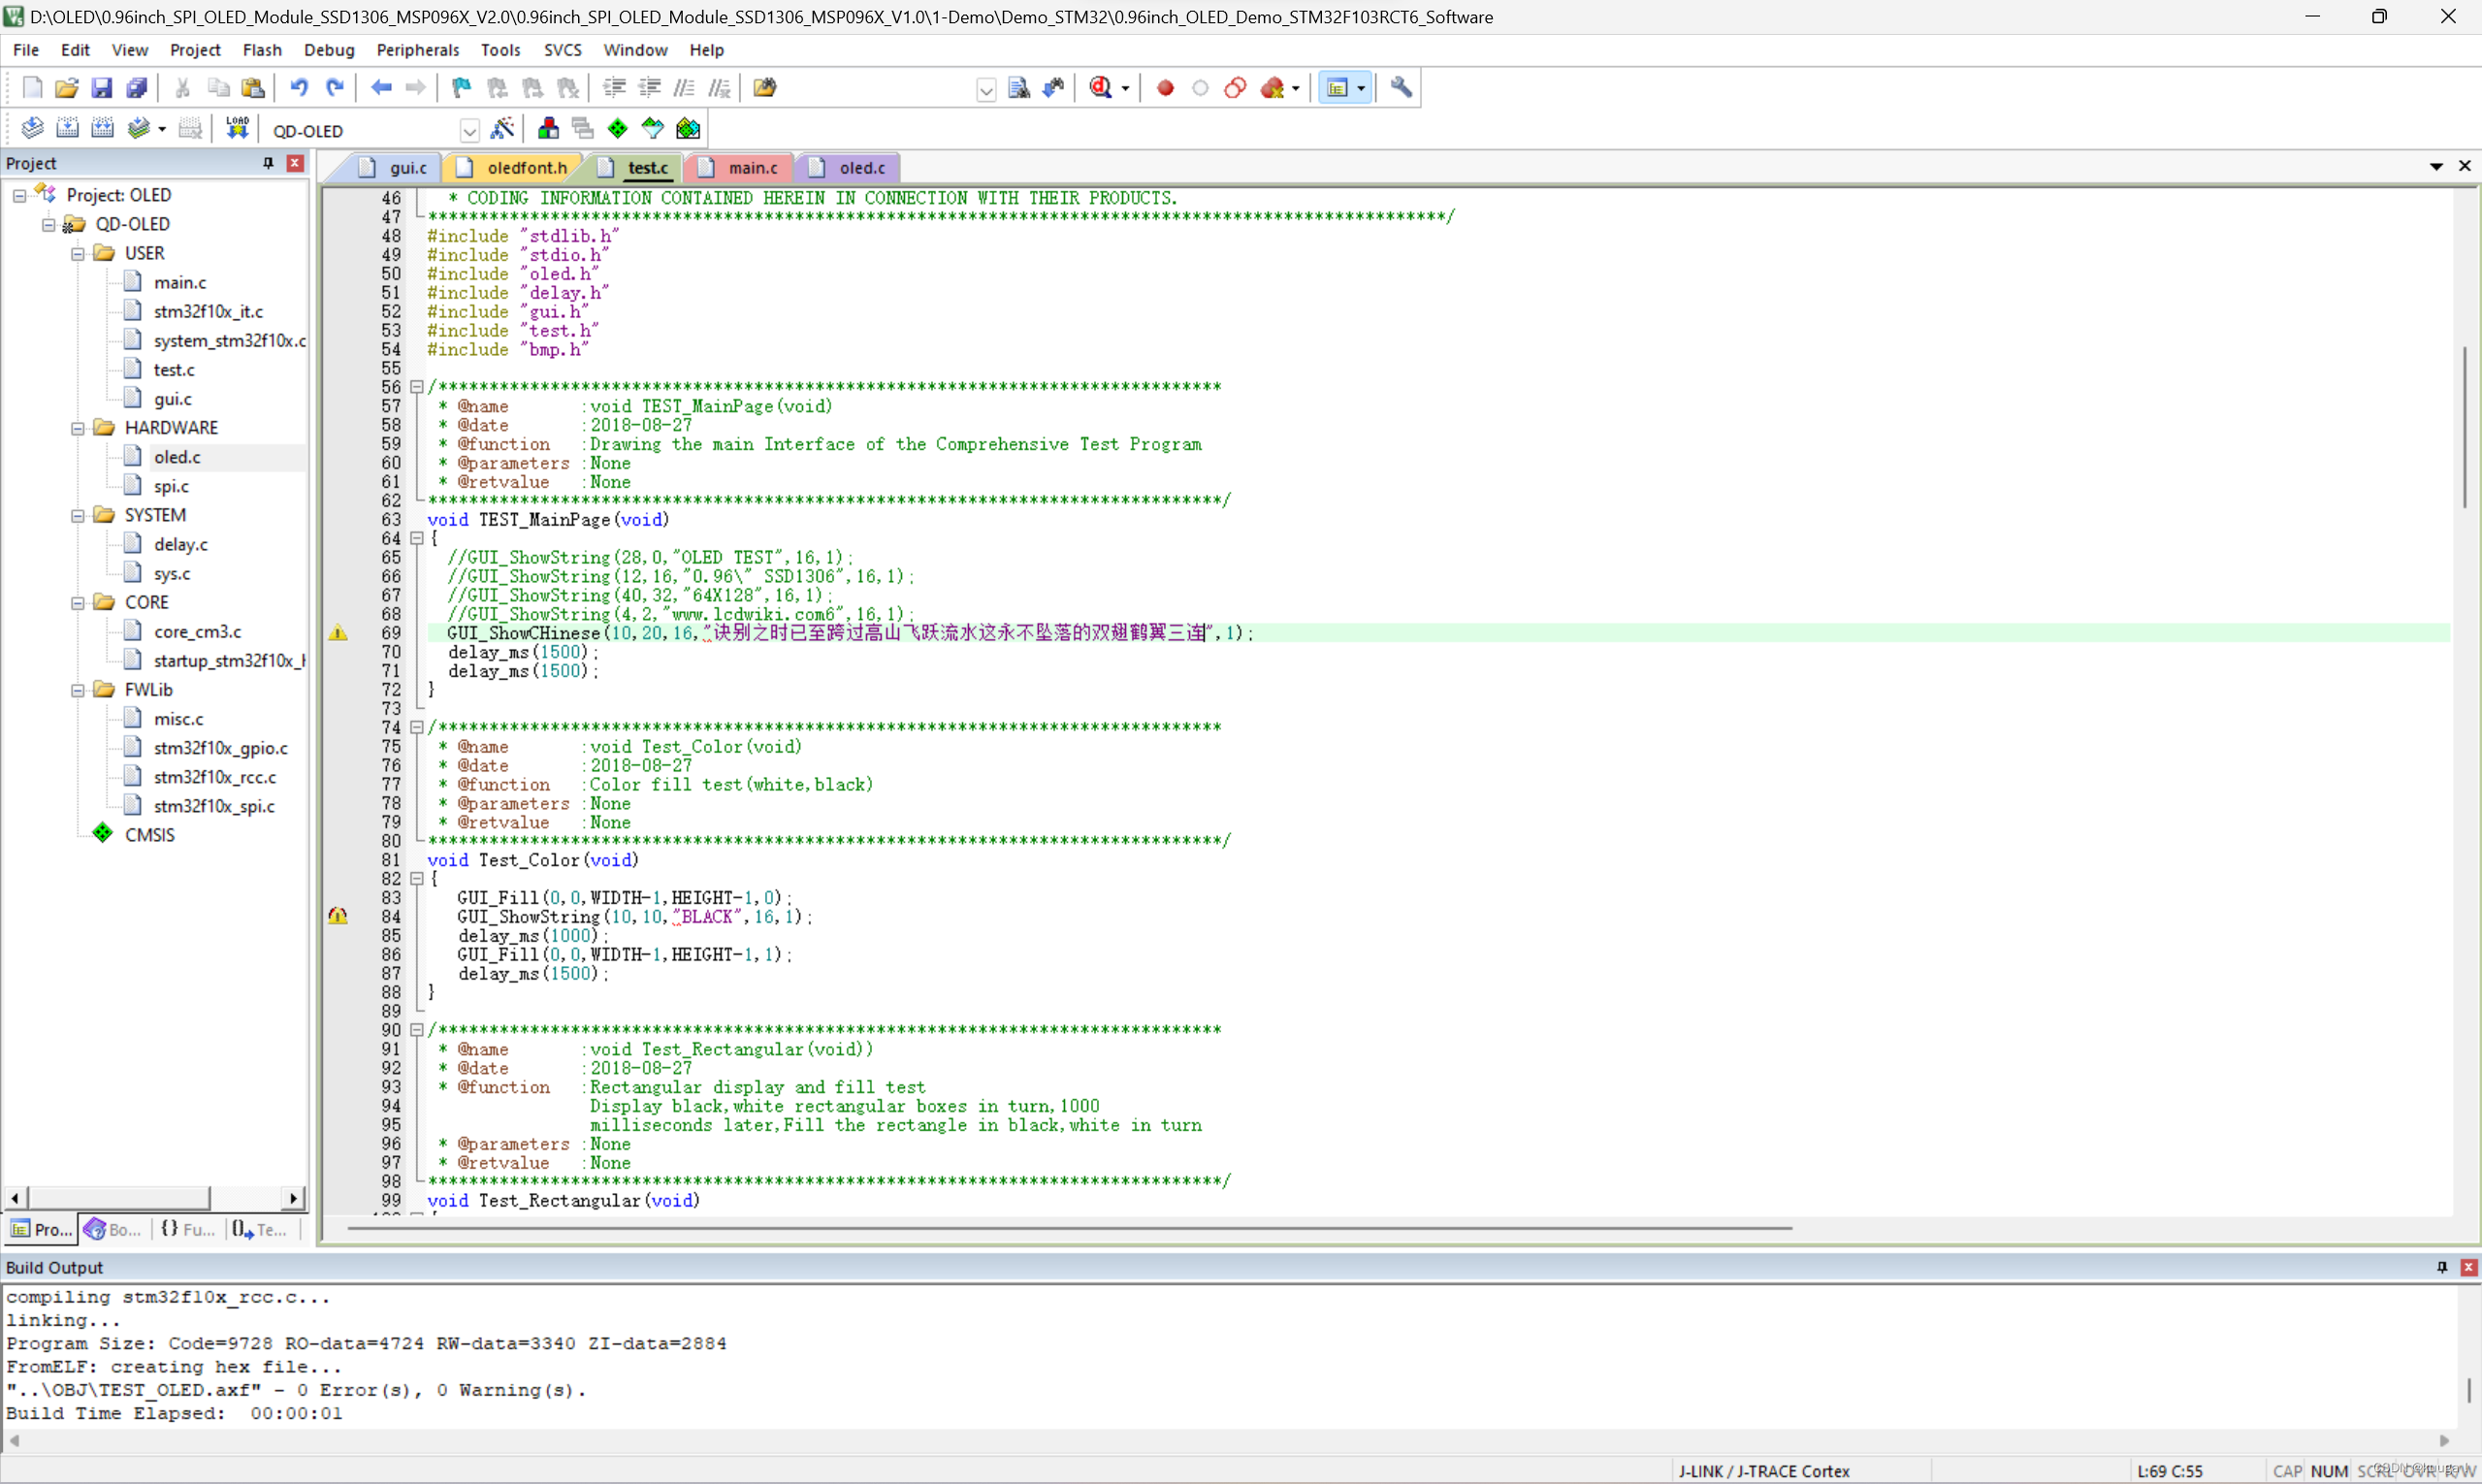2482x1484 pixels.
Task: Click the Translate/Compile icon
Action: click(x=28, y=127)
